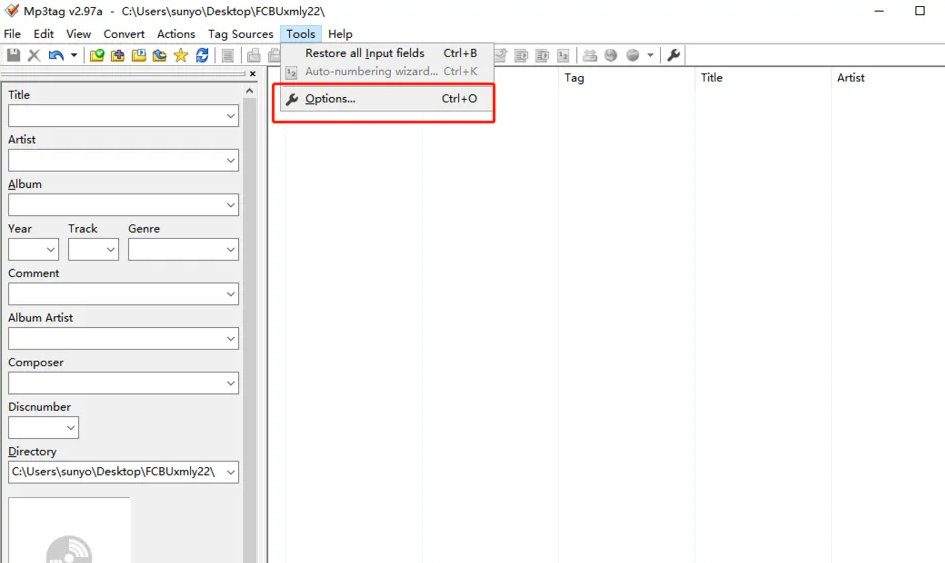Image resolution: width=945 pixels, height=563 pixels.
Task: Open the Convert menu
Action: 124,34
